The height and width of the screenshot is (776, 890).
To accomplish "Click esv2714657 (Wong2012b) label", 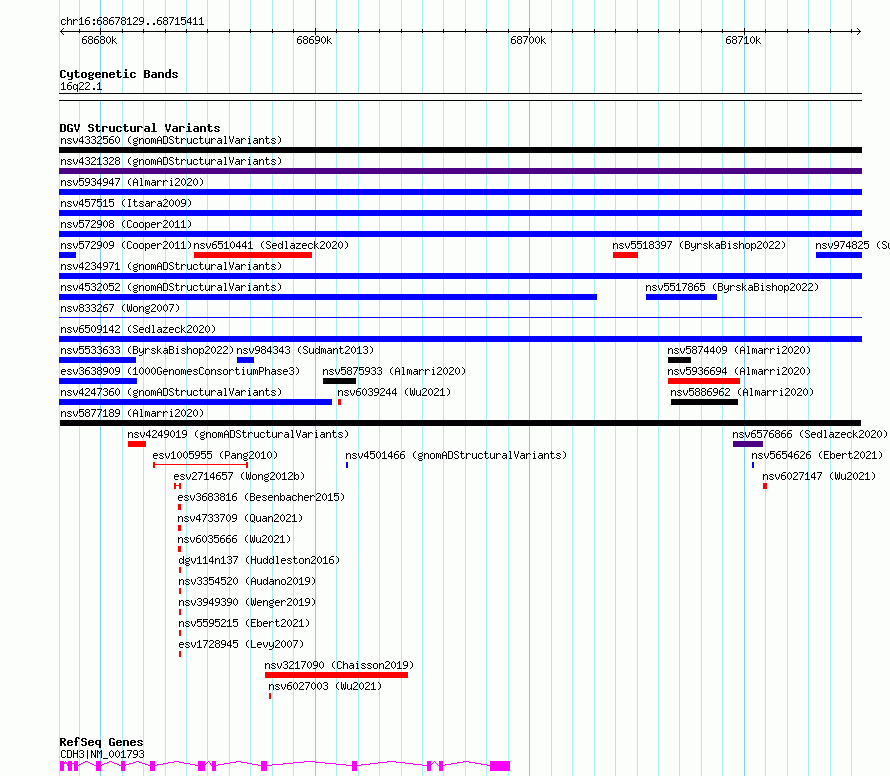I will (239, 476).
